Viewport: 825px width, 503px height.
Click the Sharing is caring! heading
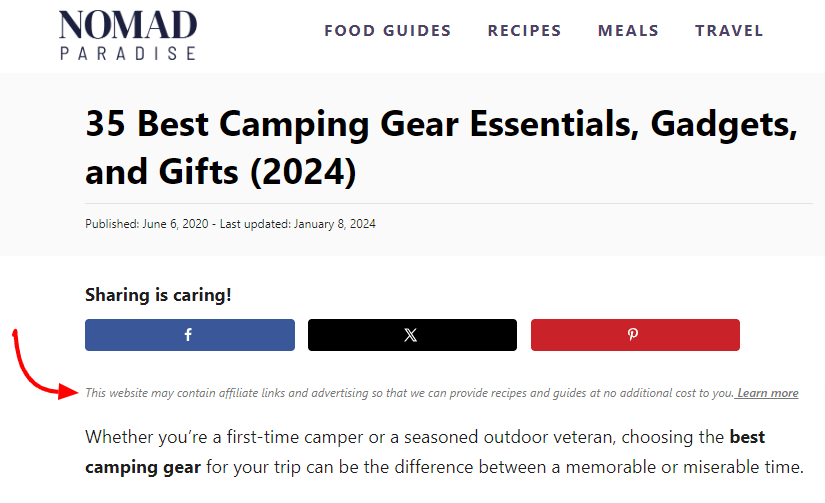(158, 295)
